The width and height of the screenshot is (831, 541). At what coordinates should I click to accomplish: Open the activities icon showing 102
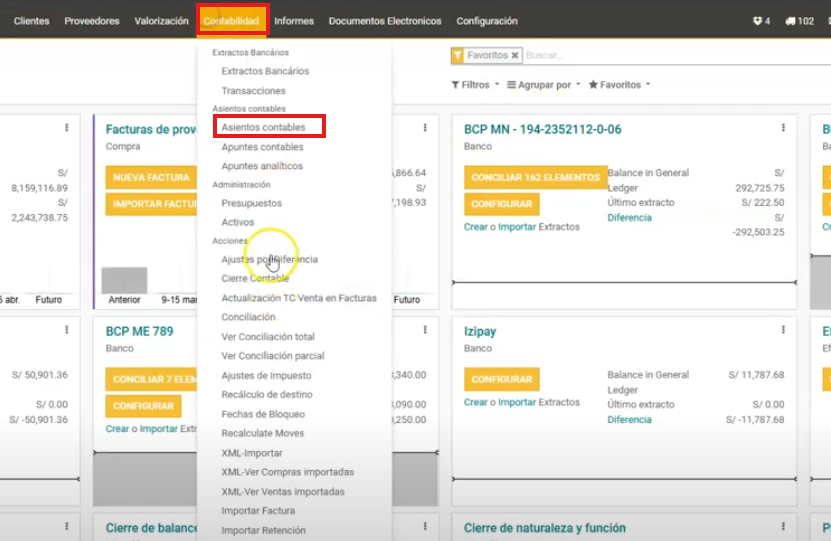(x=799, y=21)
